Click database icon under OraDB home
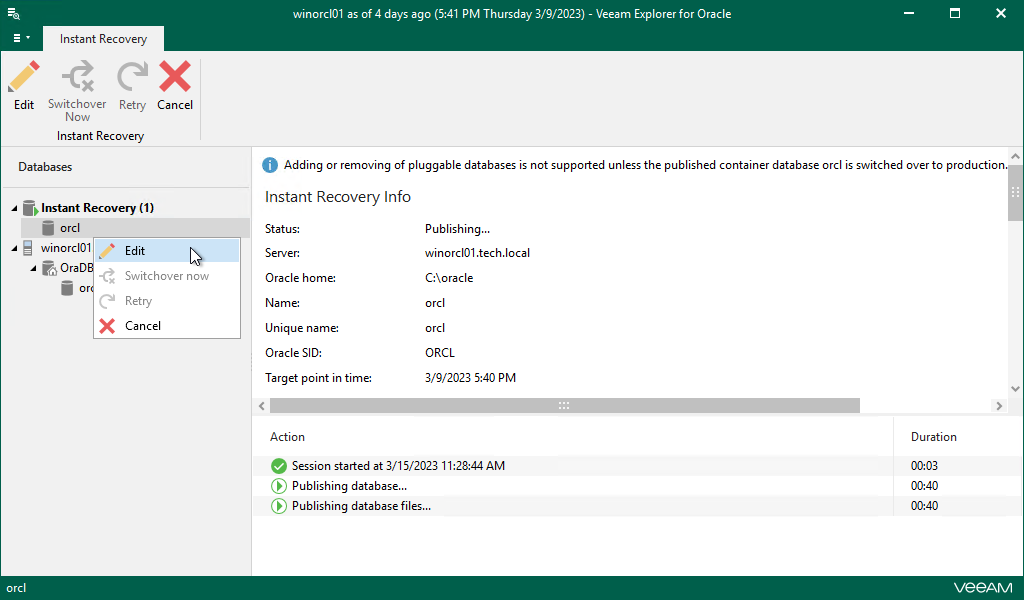 pos(67,288)
